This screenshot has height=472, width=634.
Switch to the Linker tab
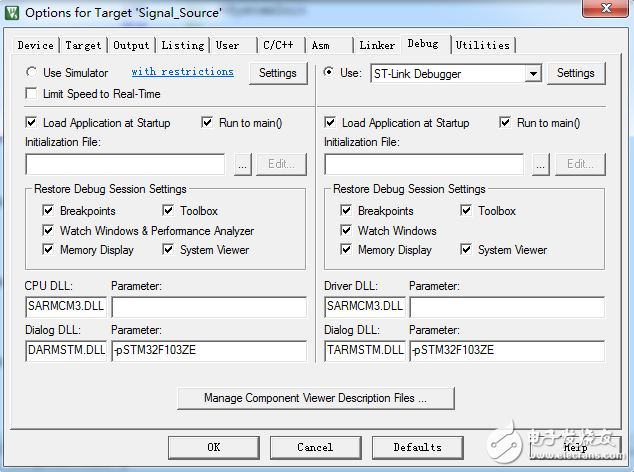pos(377,45)
